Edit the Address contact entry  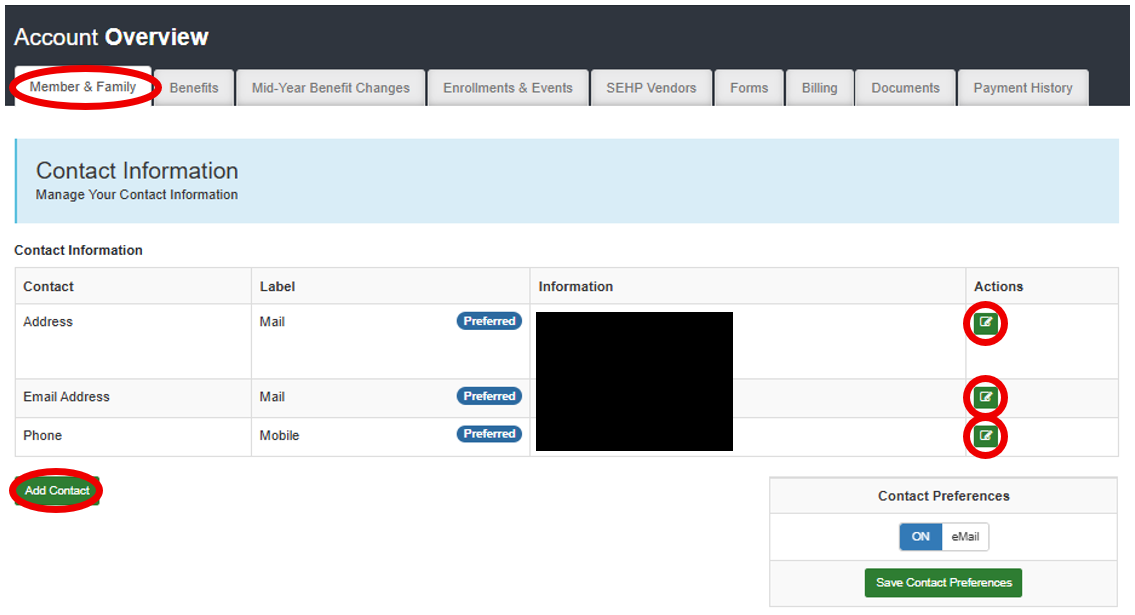tap(986, 323)
